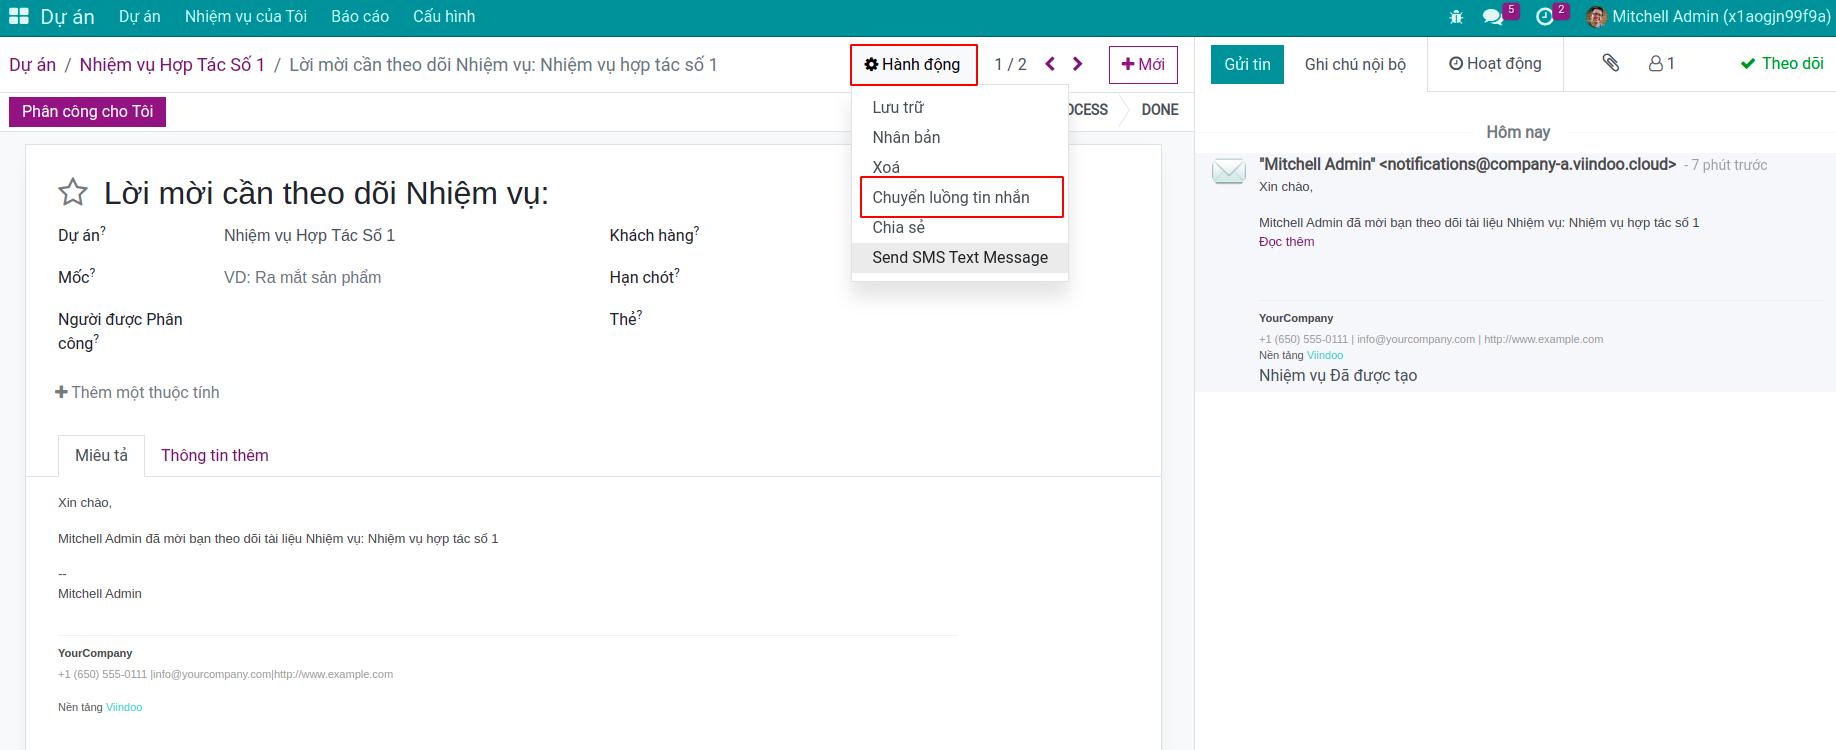Select Send SMS Text Message option
This screenshot has width=1836, height=750.
pos(960,257)
